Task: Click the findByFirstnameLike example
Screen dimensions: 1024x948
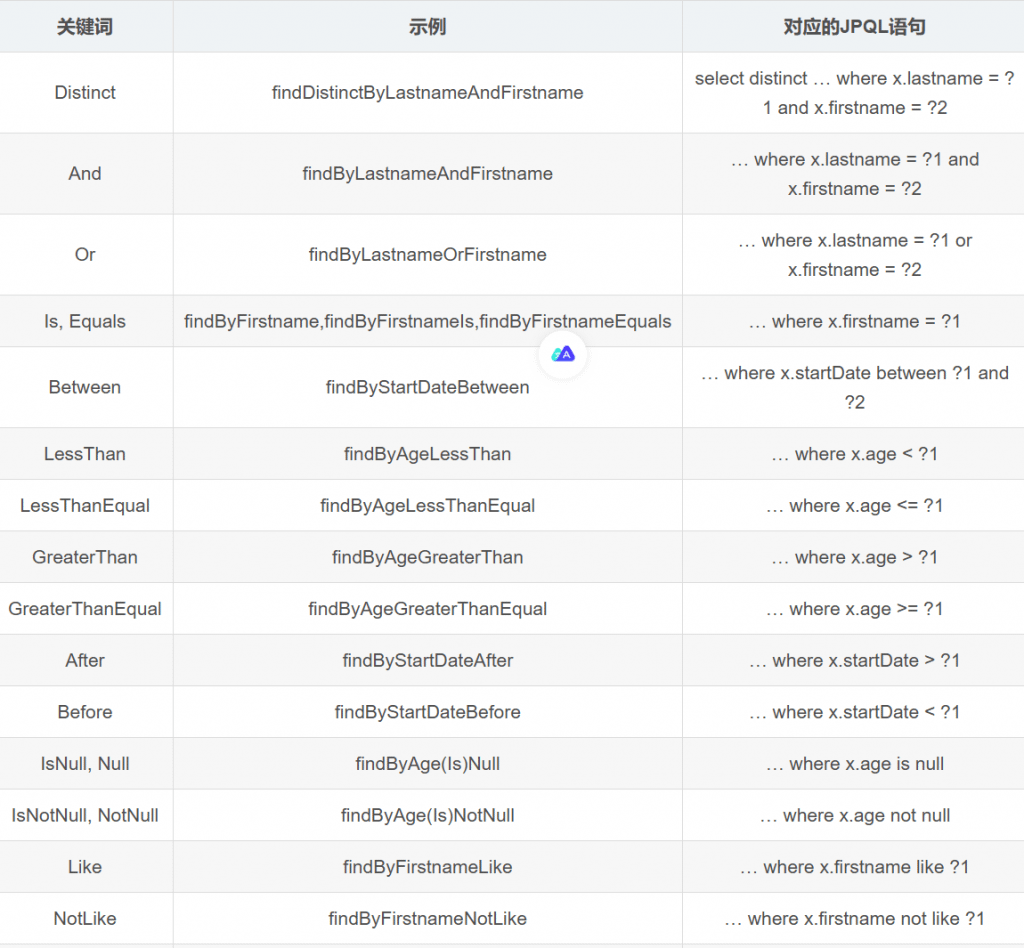Action: coord(427,867)
